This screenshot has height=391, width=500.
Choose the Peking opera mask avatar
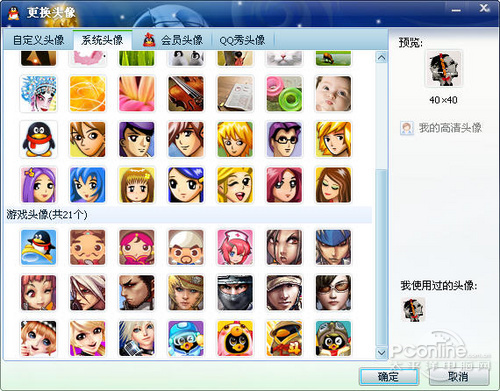click(38, 94)
